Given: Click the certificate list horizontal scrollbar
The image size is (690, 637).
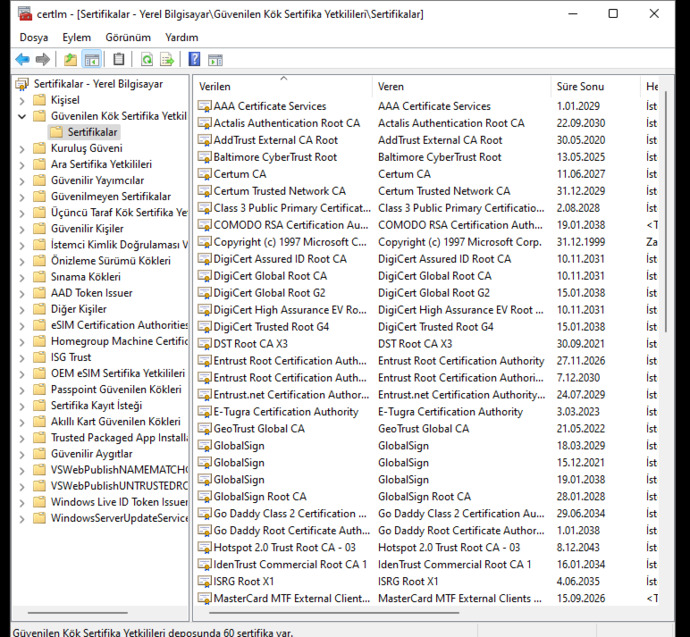Looking at the screenshot, I should pos(334,612).
